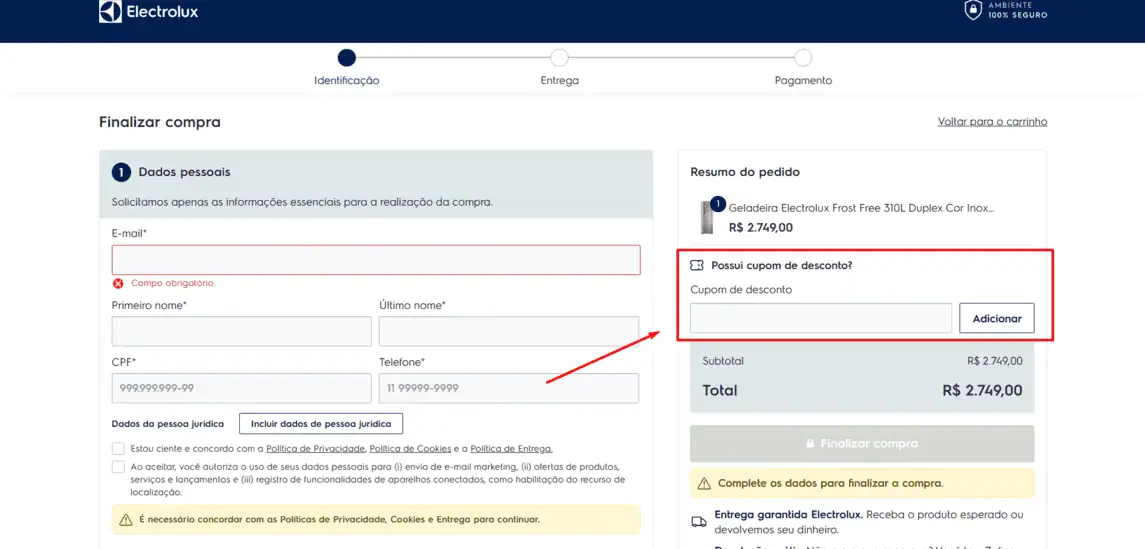Click the red error icon under E-mail

118,283
